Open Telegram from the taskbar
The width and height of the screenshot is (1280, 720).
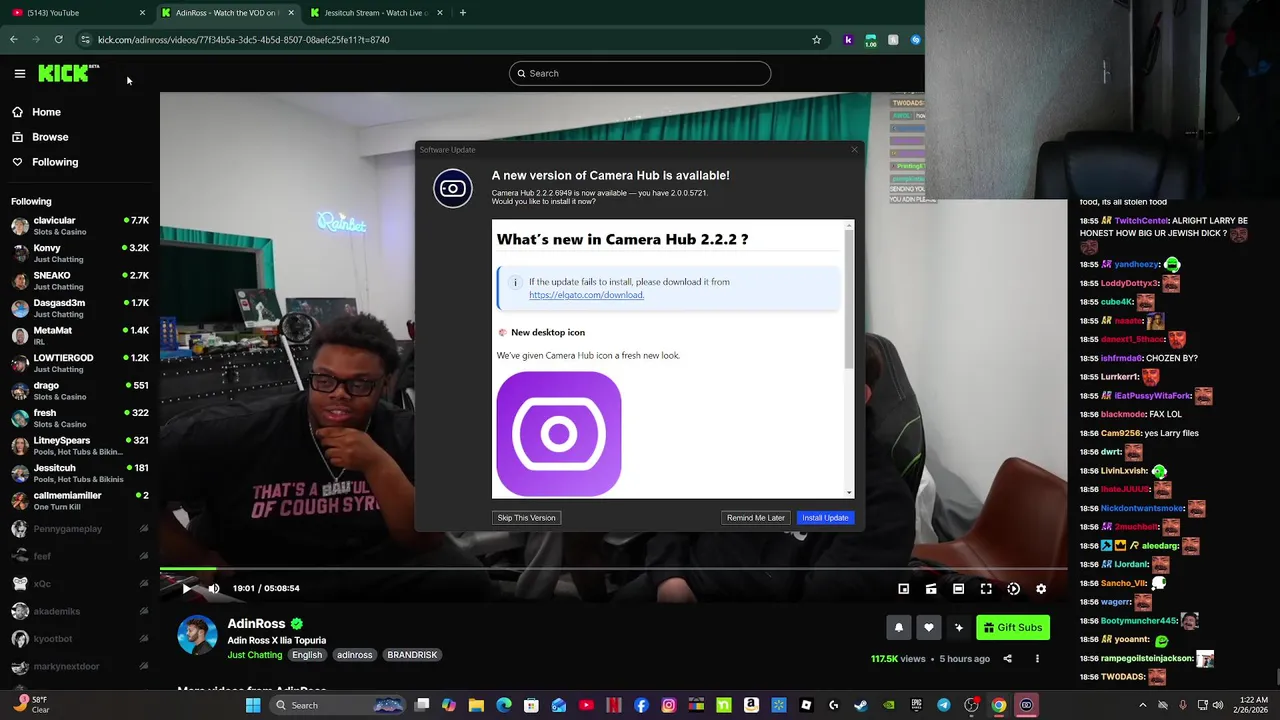[943, 705]
